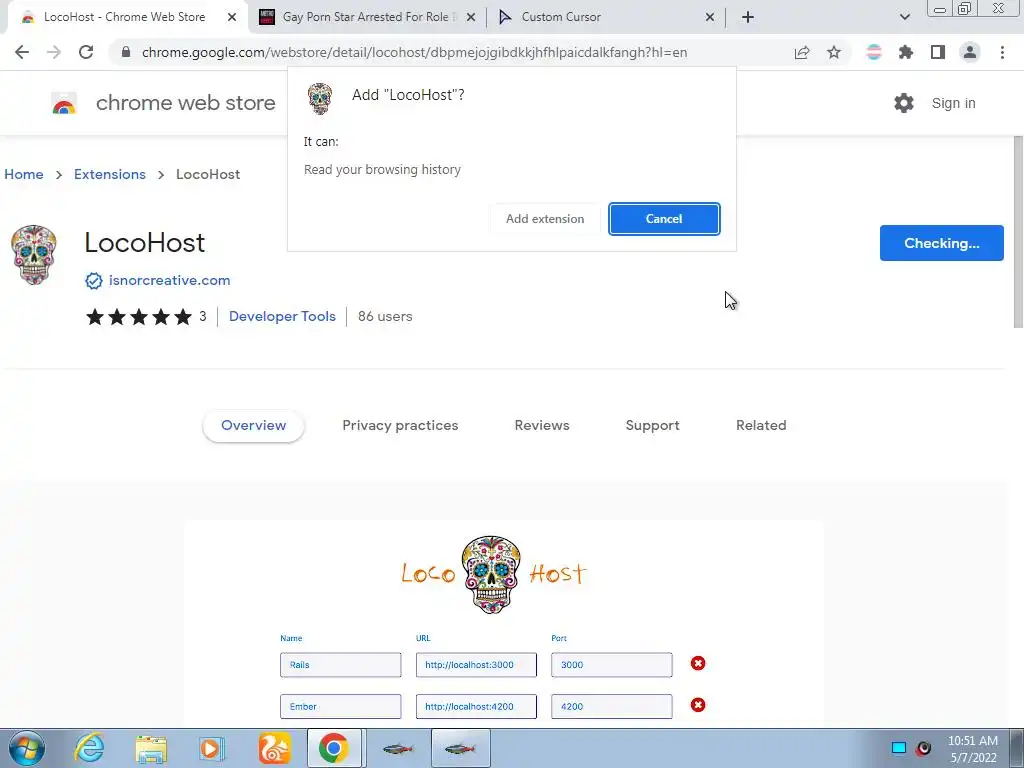
Task: Click the Loco Host skull banner image
Action: click(x=491, y=575)
